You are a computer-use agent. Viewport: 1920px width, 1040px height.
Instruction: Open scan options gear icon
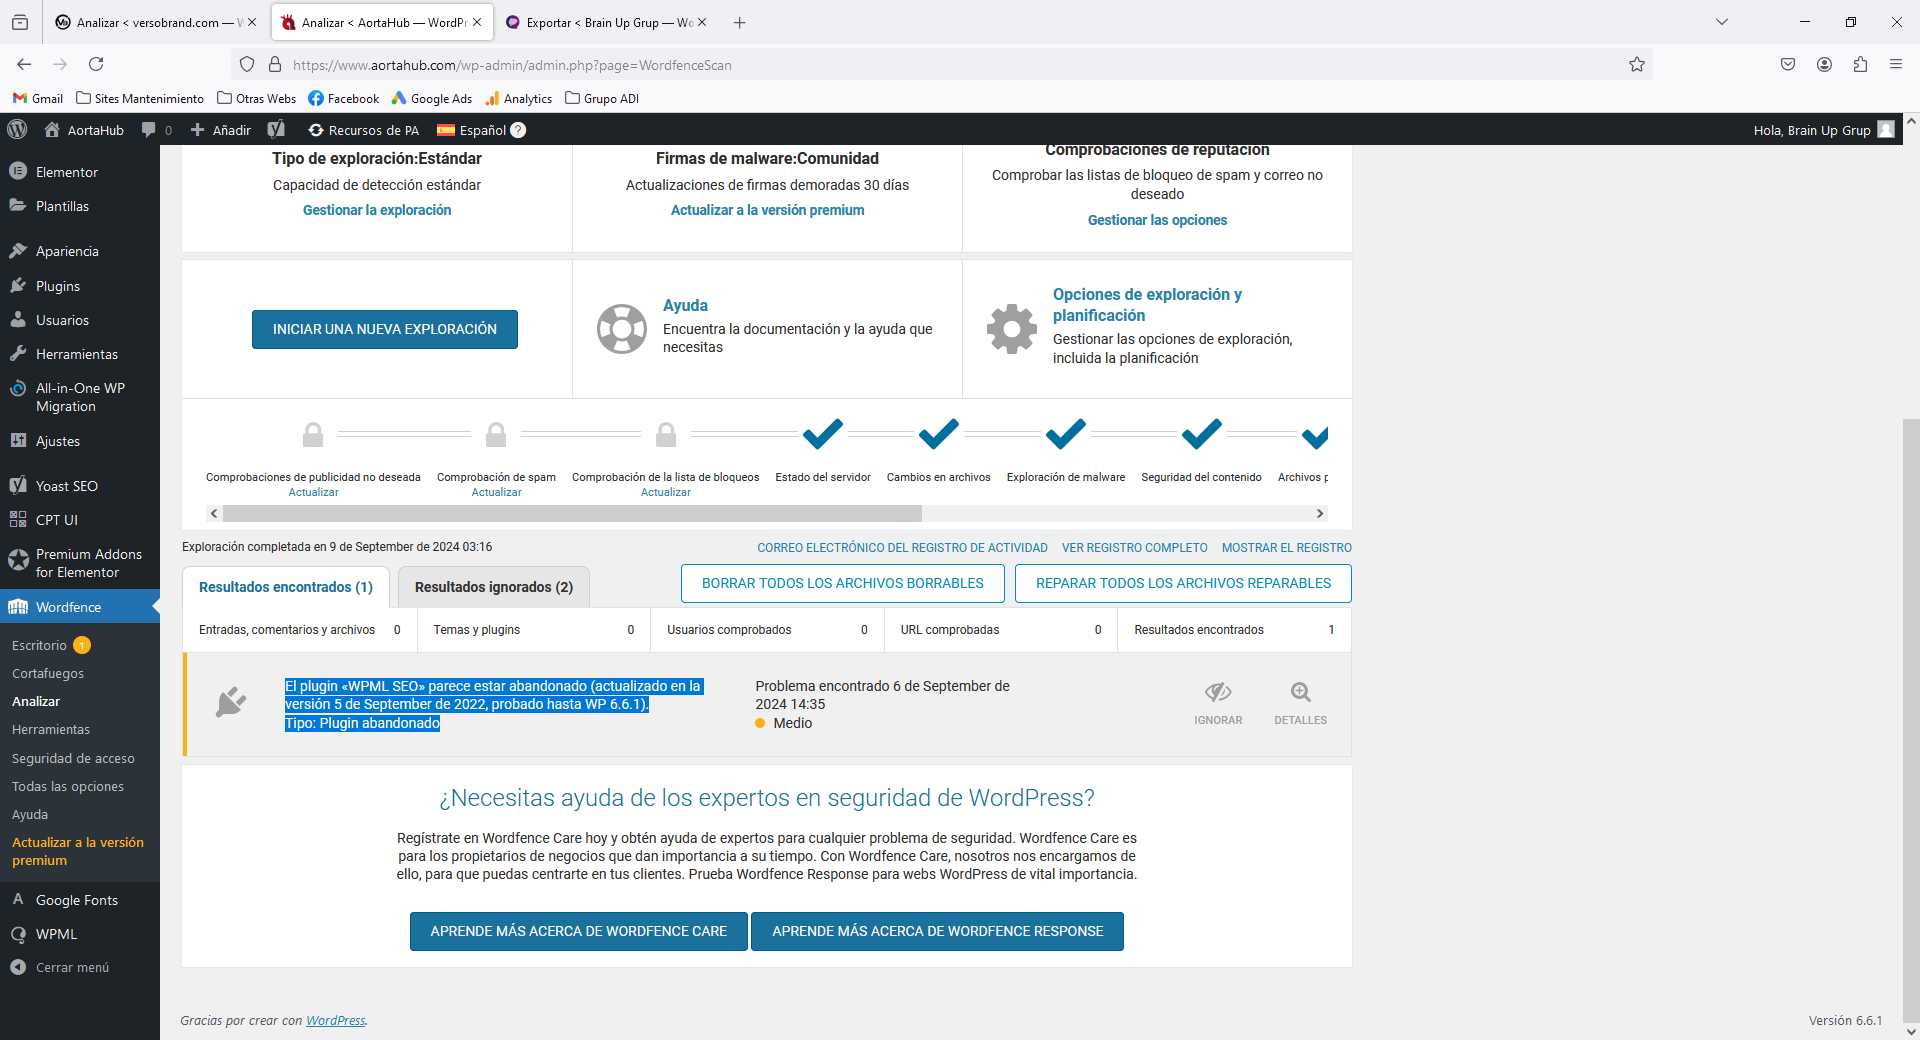tap(1012, 329)
